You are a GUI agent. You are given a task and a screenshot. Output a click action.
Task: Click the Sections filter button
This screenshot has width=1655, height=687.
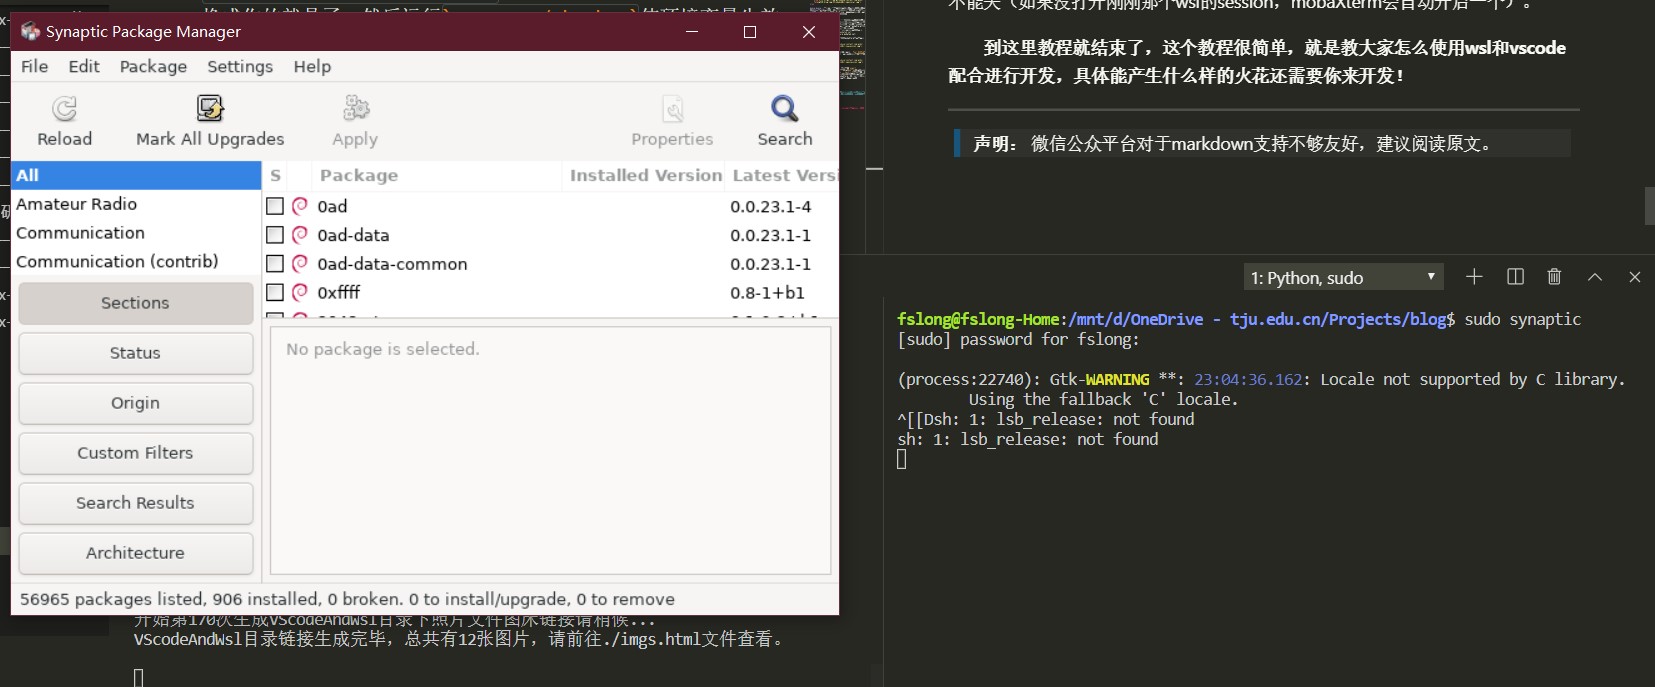(x=135, y=303)
